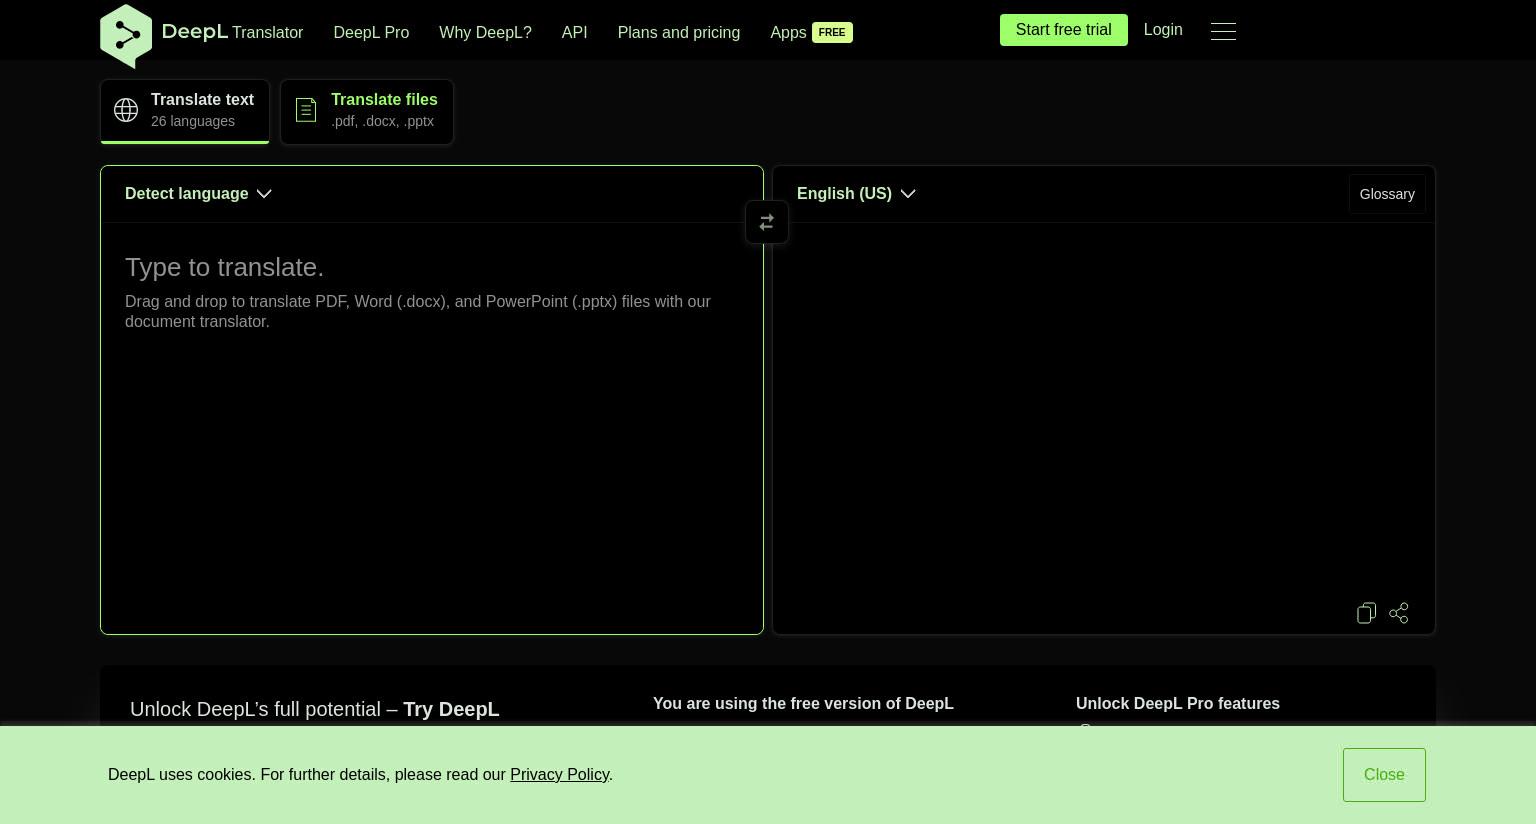Click the swap languages arrows icon

pyautogui.click(x=767, y=222)
